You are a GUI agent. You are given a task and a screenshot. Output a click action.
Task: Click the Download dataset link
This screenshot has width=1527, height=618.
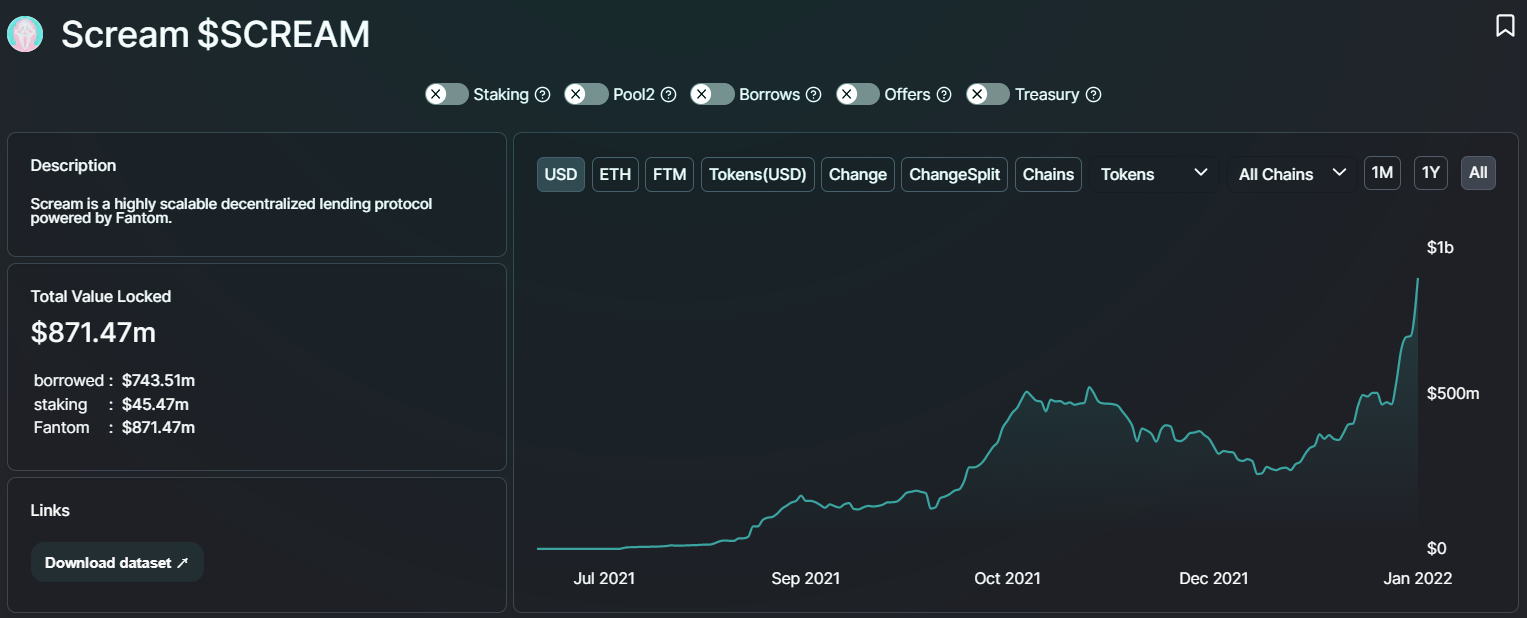[x=117, y=562]
